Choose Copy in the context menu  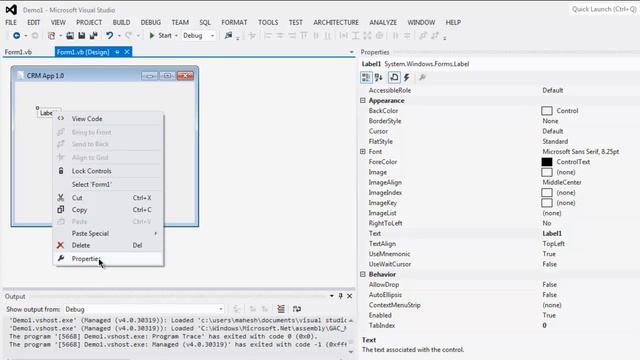pyautogui.click(x=109, y=210)
